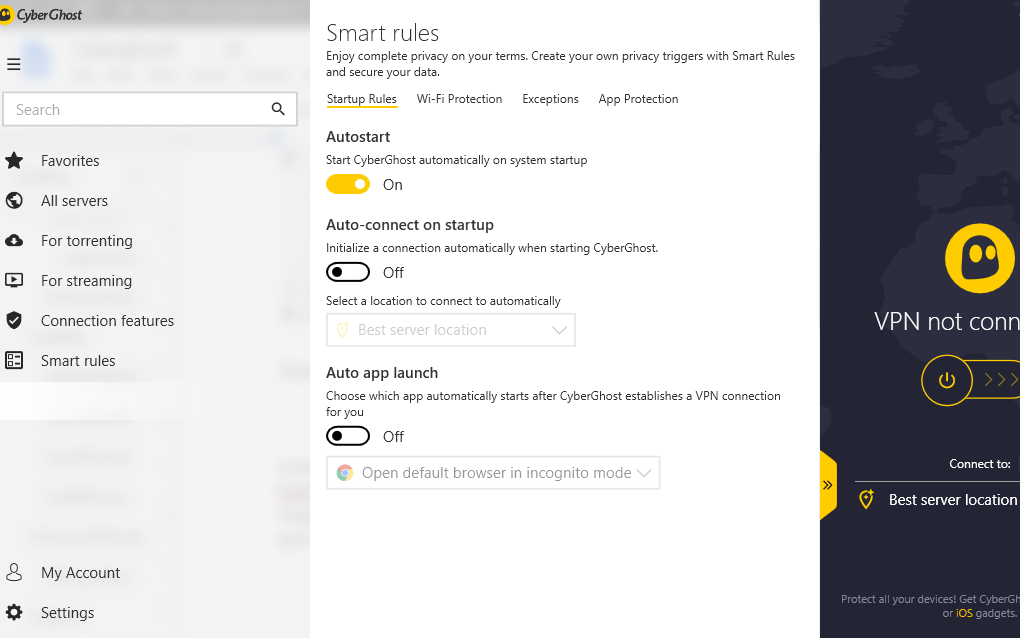Click the Smart rules heading
1020x638 pixels.
coord(382,33)
